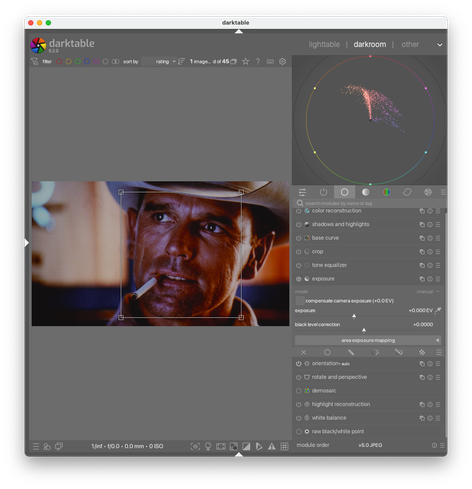
Task: Switch to darkroom view
Action: coord(370,44)
